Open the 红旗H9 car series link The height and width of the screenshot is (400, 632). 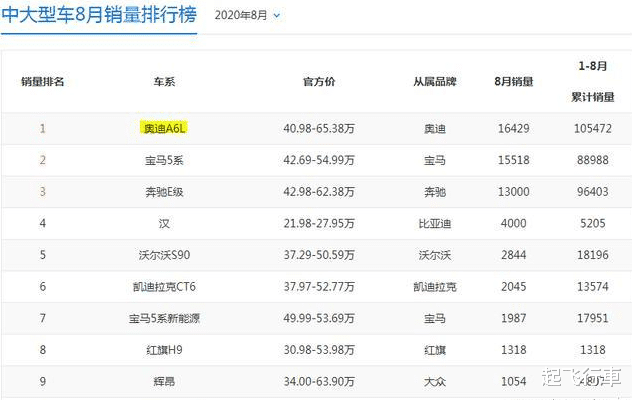(x=164, y=350)
